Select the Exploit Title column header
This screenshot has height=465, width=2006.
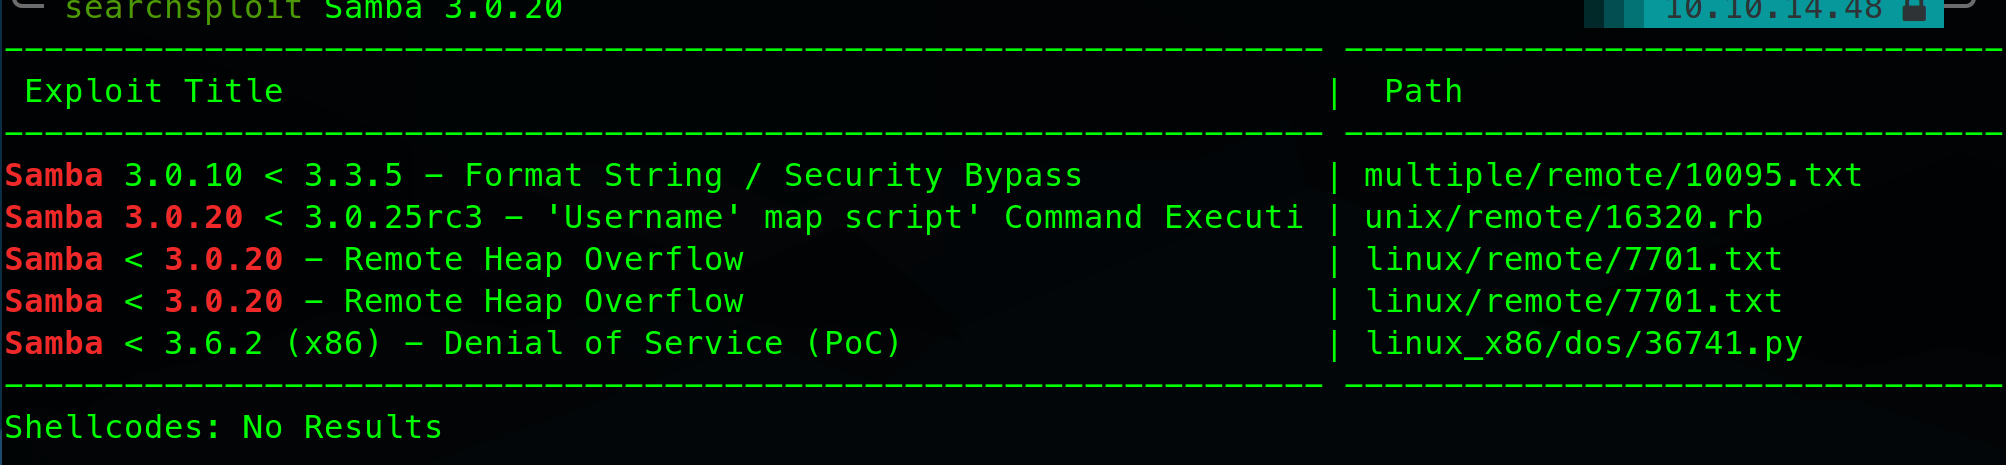(154, 92)
